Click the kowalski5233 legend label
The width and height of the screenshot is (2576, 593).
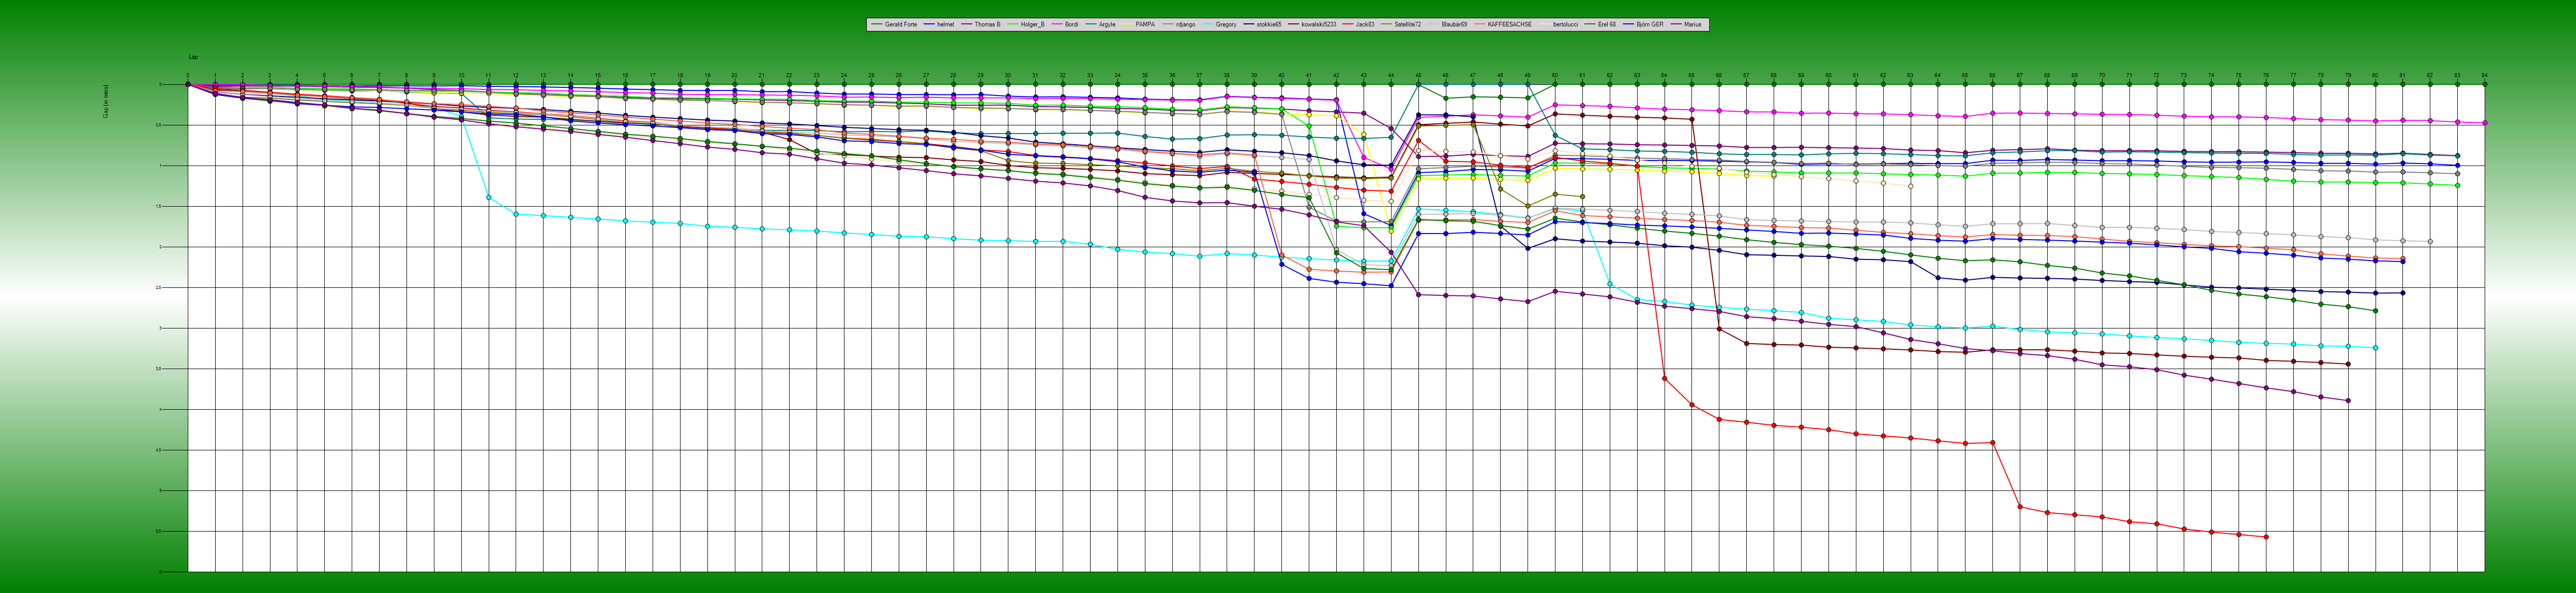pos(1318,24)
